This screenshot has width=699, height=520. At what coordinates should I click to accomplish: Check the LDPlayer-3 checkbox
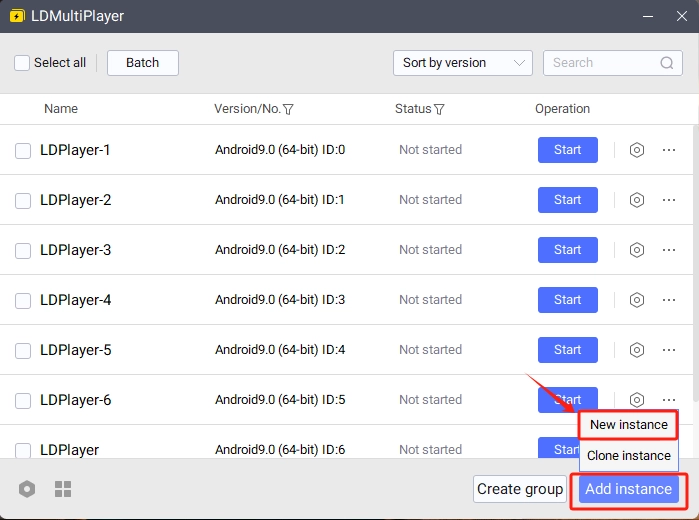pyautogui.click(x=23, y=251)
